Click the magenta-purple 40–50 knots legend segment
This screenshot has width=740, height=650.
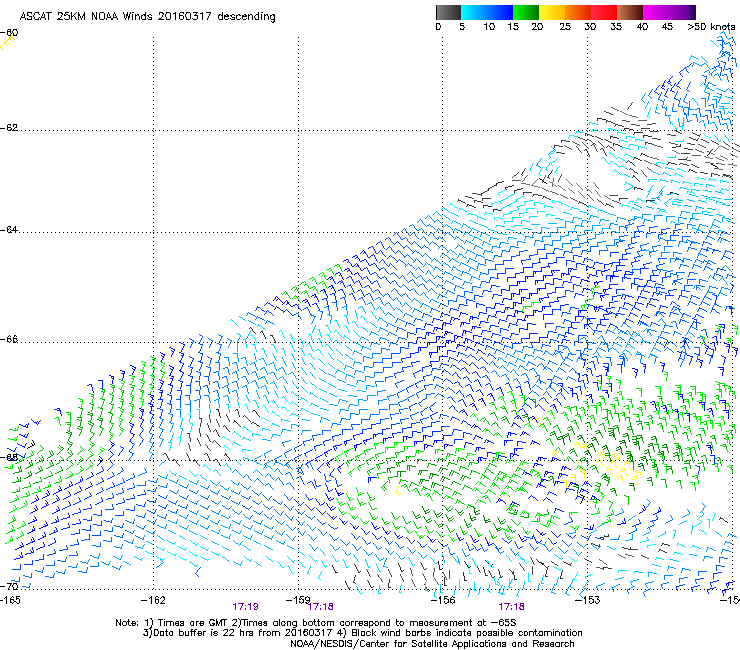pyautogui.click(x=669, y=12)
